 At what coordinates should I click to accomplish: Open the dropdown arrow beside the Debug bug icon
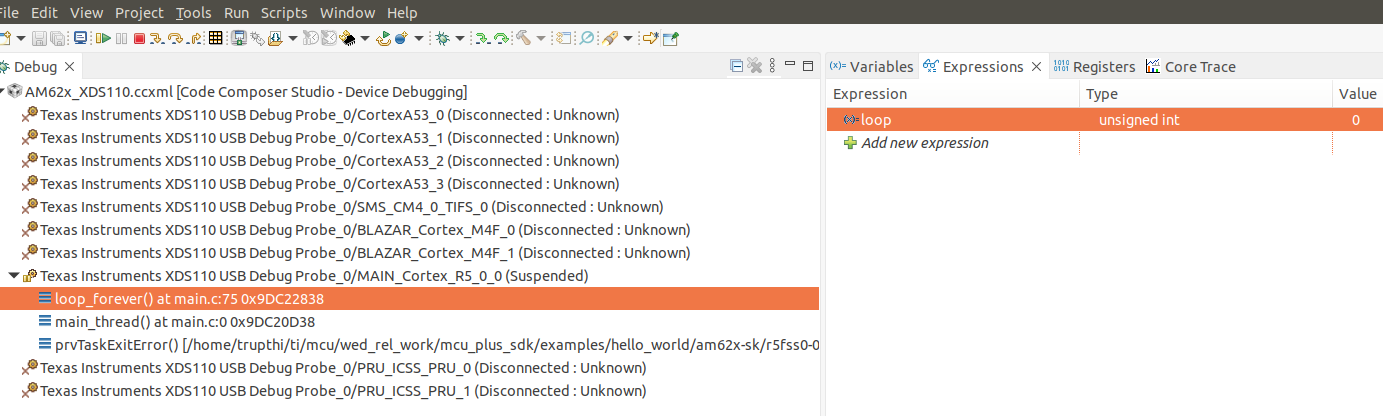pyautogui.click(x=459, y=39)
